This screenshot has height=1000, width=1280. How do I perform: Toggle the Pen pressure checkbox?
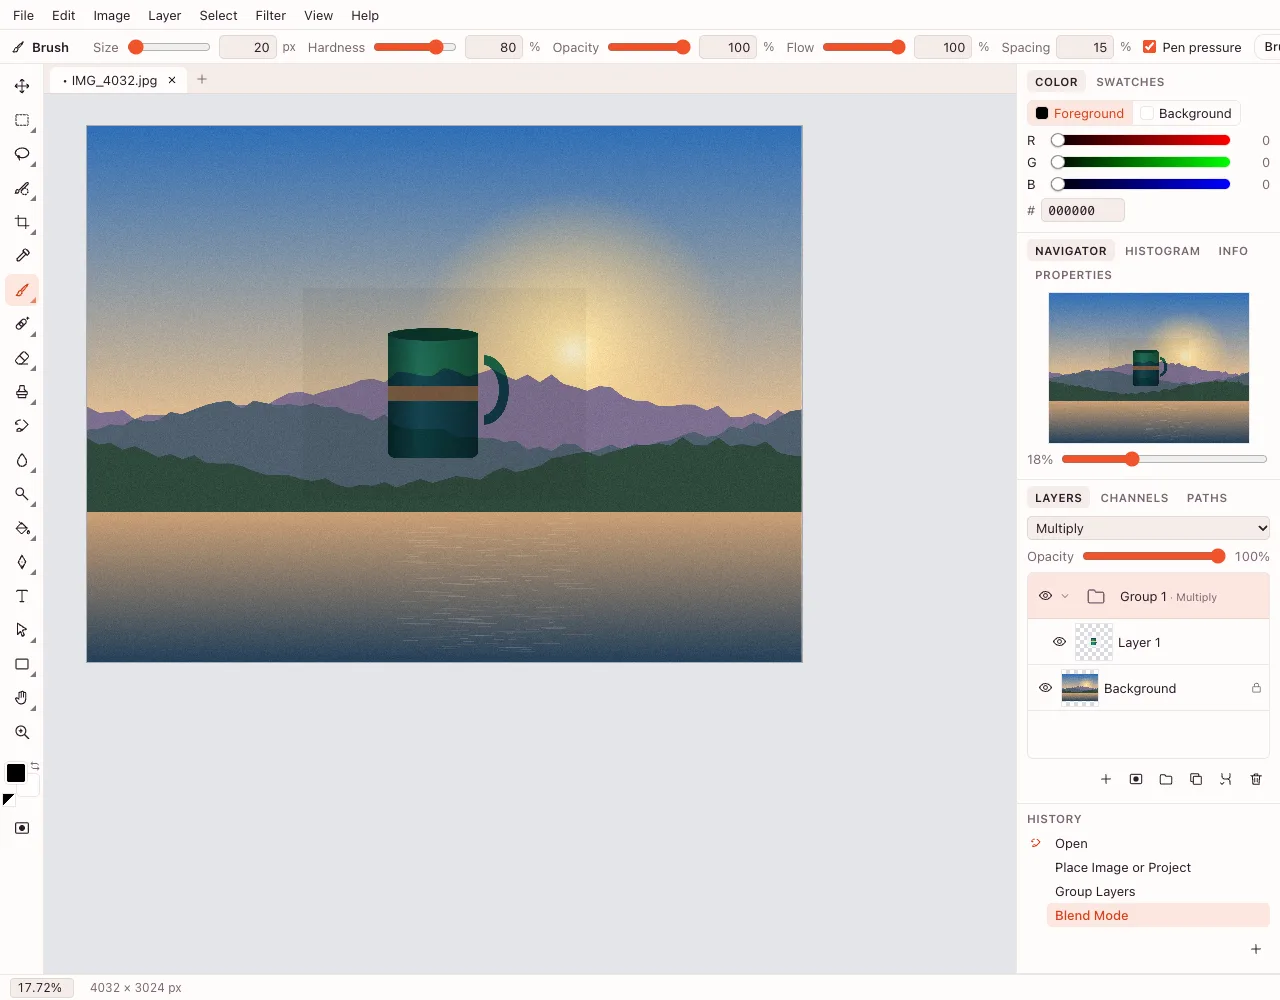click(1150, 47)
